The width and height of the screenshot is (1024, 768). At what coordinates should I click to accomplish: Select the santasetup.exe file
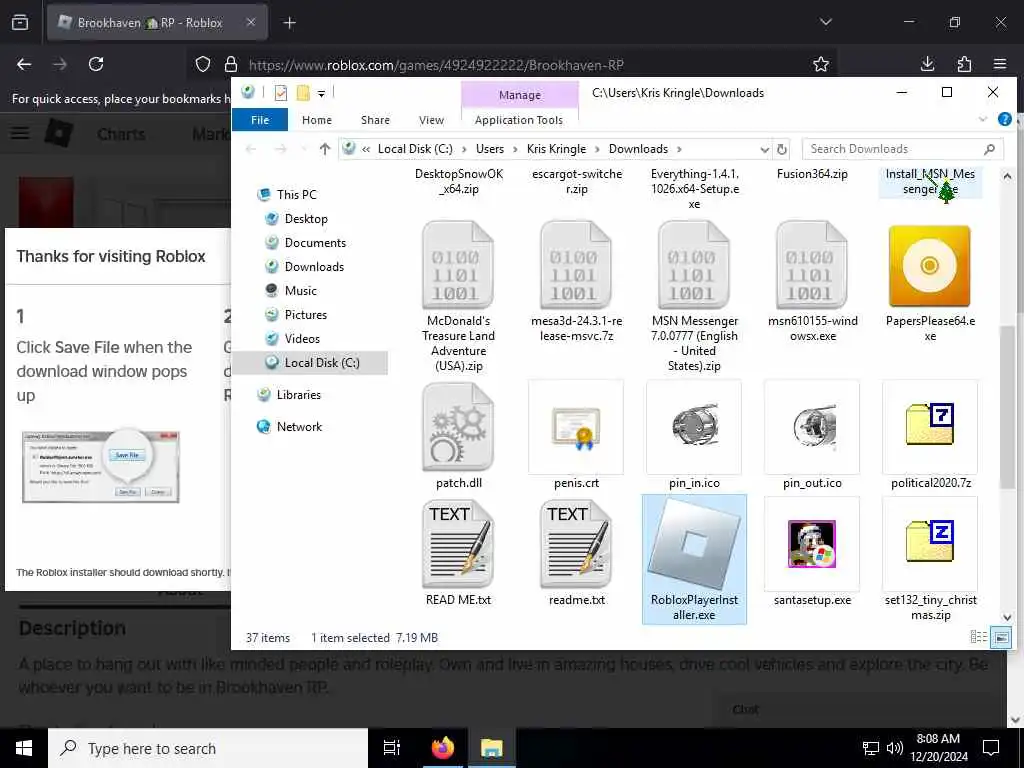(x=812, y=552)
